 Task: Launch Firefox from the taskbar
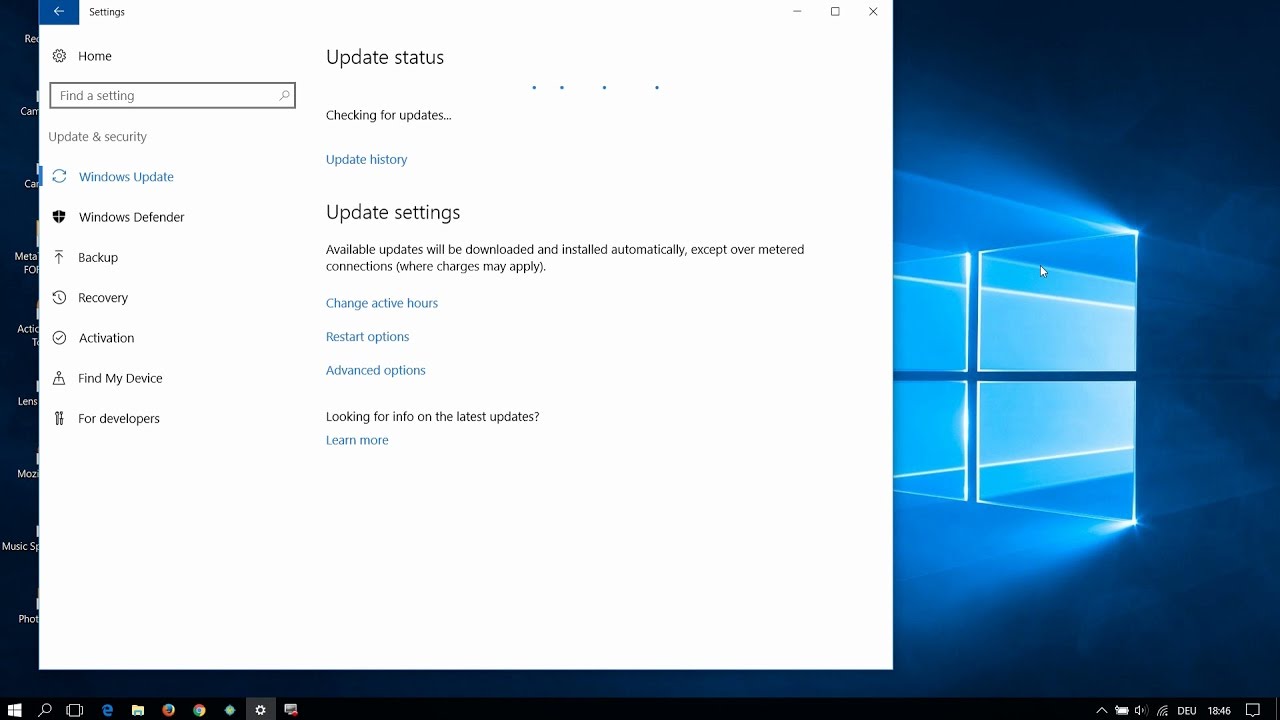(x=168, y=710)
